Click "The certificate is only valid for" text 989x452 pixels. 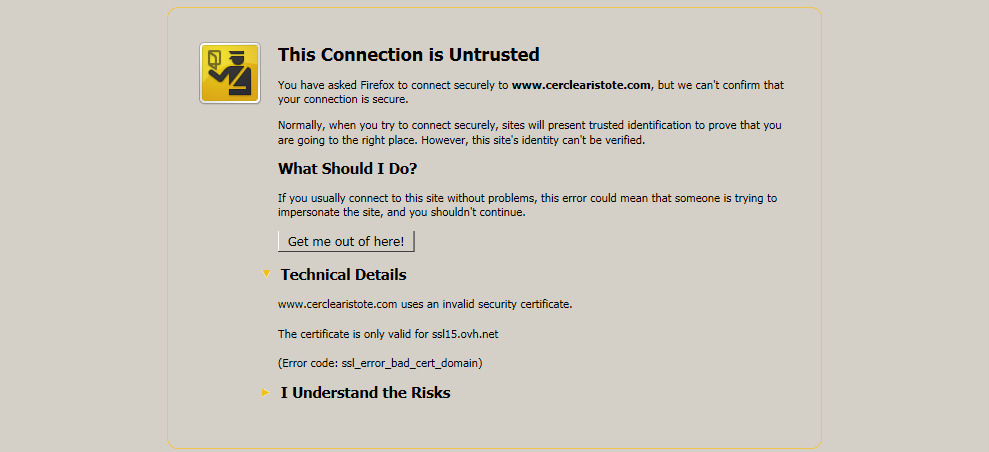point(360,333)
